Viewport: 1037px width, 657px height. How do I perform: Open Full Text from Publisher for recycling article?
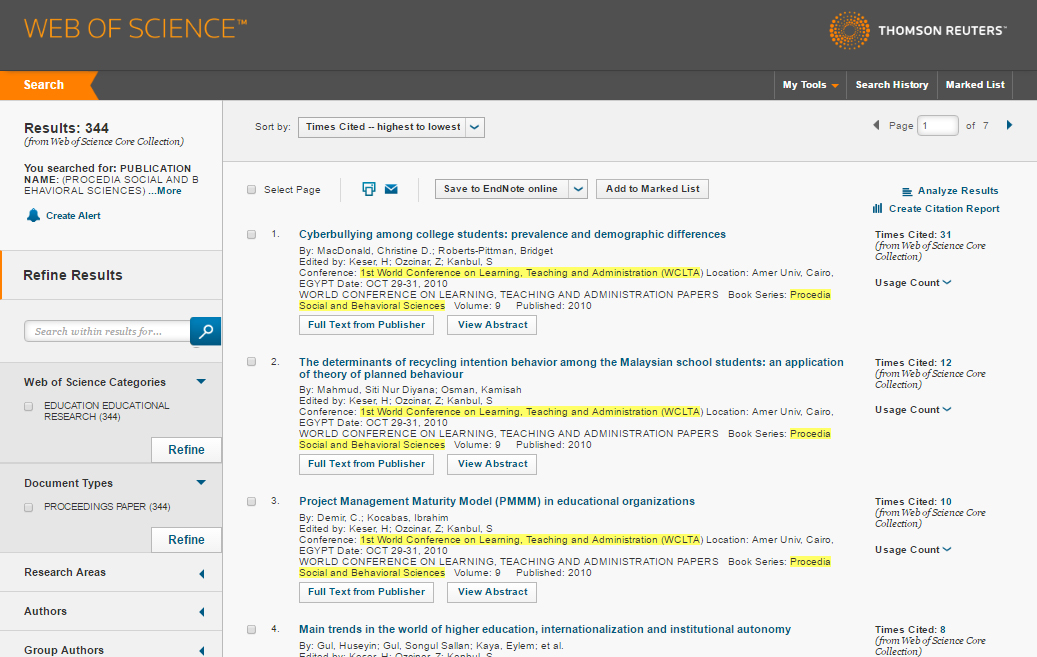pos(366,464)
